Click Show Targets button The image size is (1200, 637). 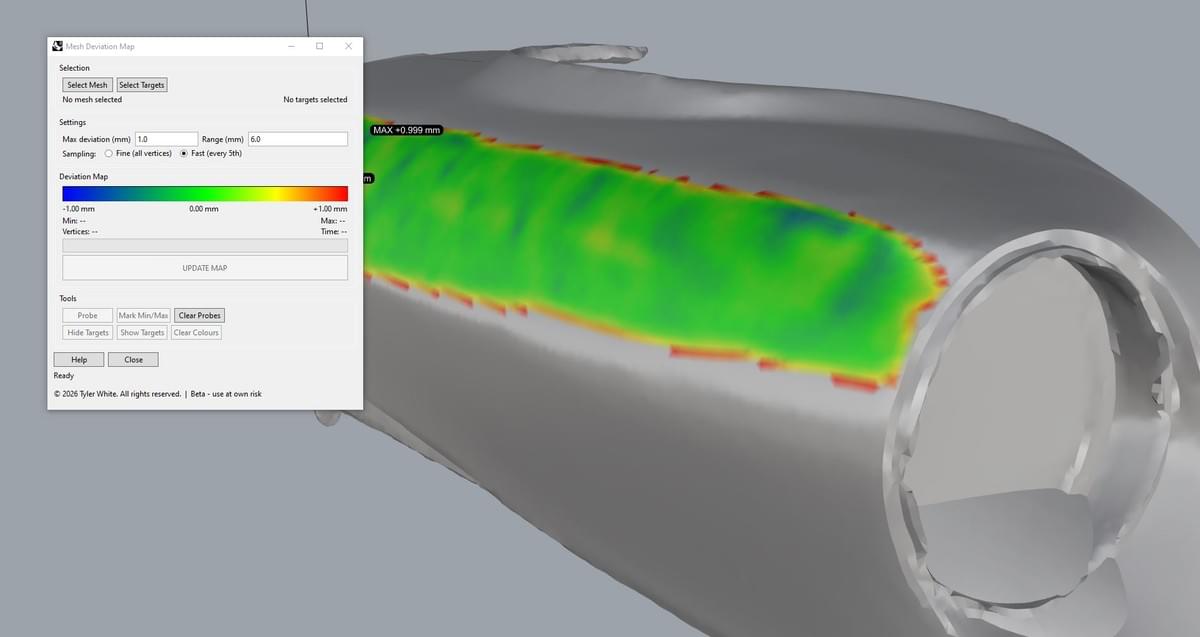tap(142, 332)
